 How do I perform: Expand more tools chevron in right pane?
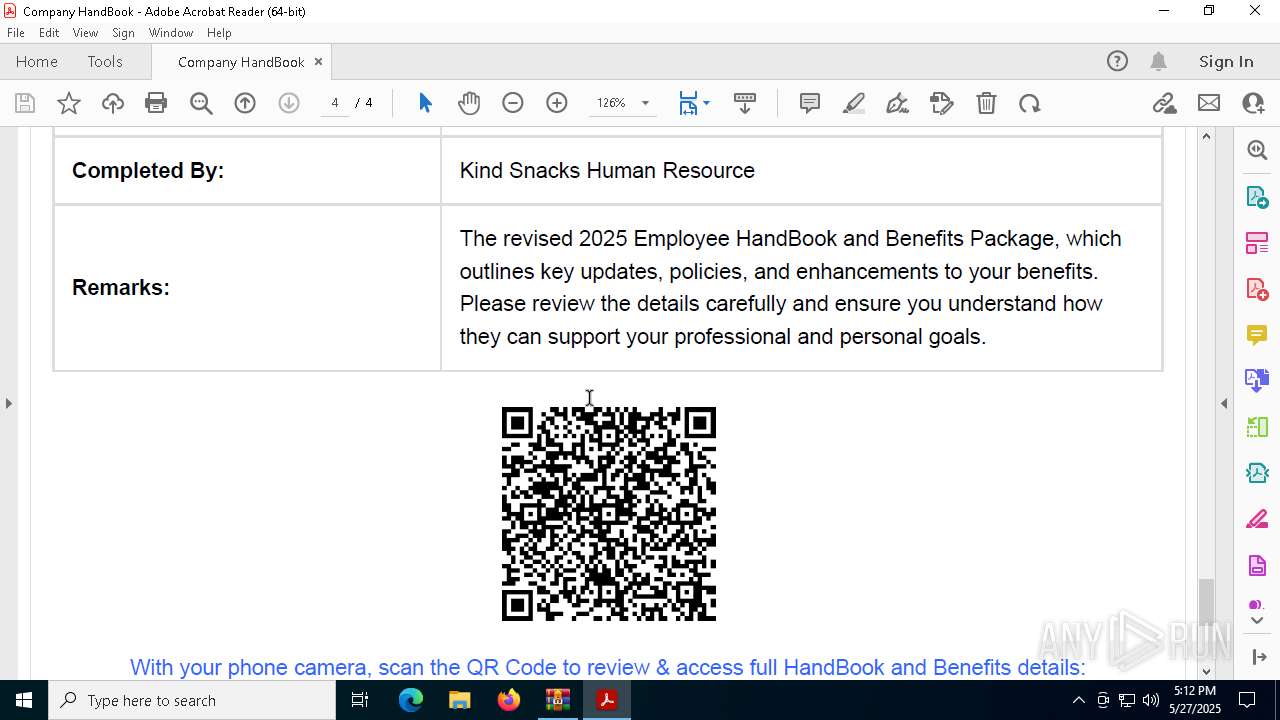1257,621
